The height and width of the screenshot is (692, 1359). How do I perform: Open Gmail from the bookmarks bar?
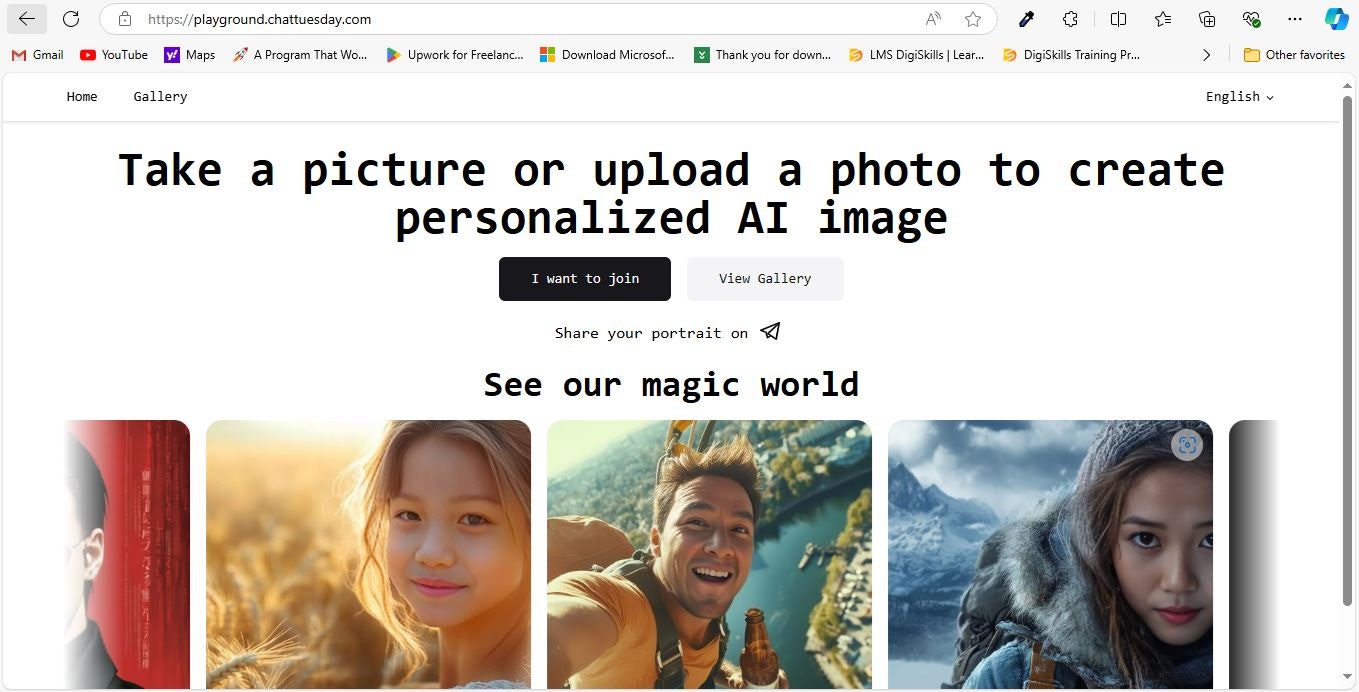pyautogui.click(x=37, y=55)
